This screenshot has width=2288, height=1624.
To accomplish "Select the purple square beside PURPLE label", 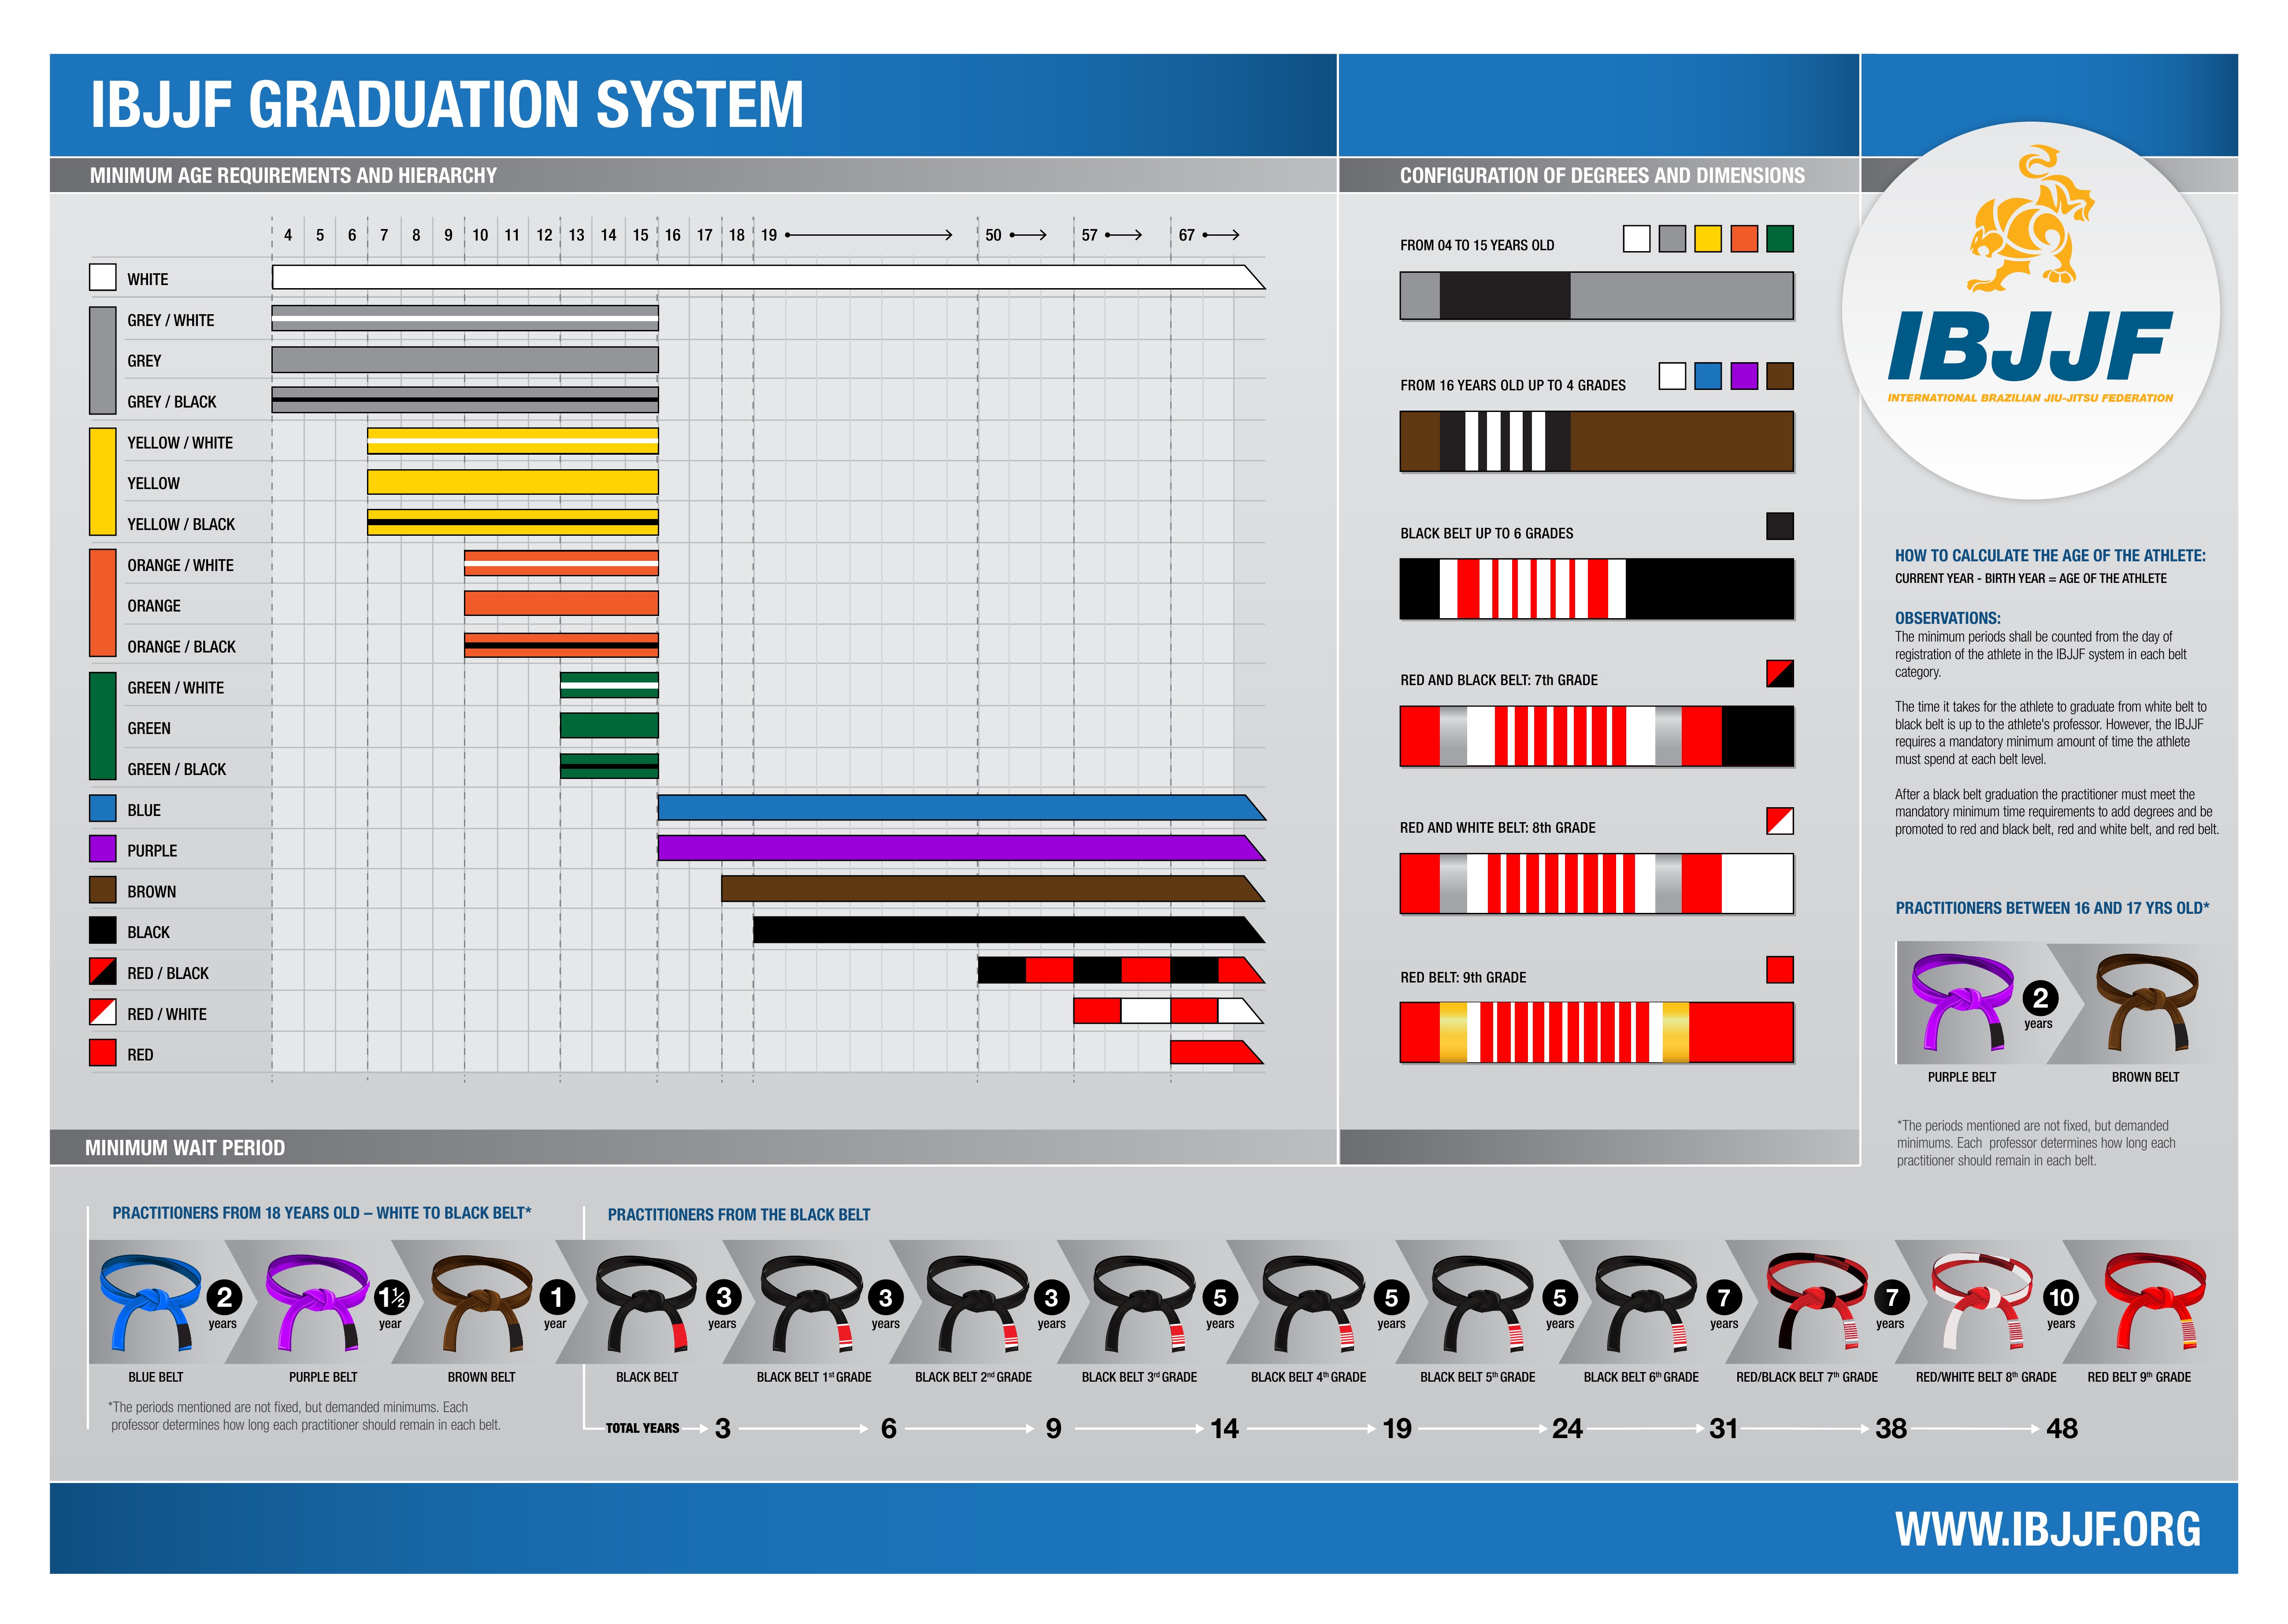I will (103, 849).
